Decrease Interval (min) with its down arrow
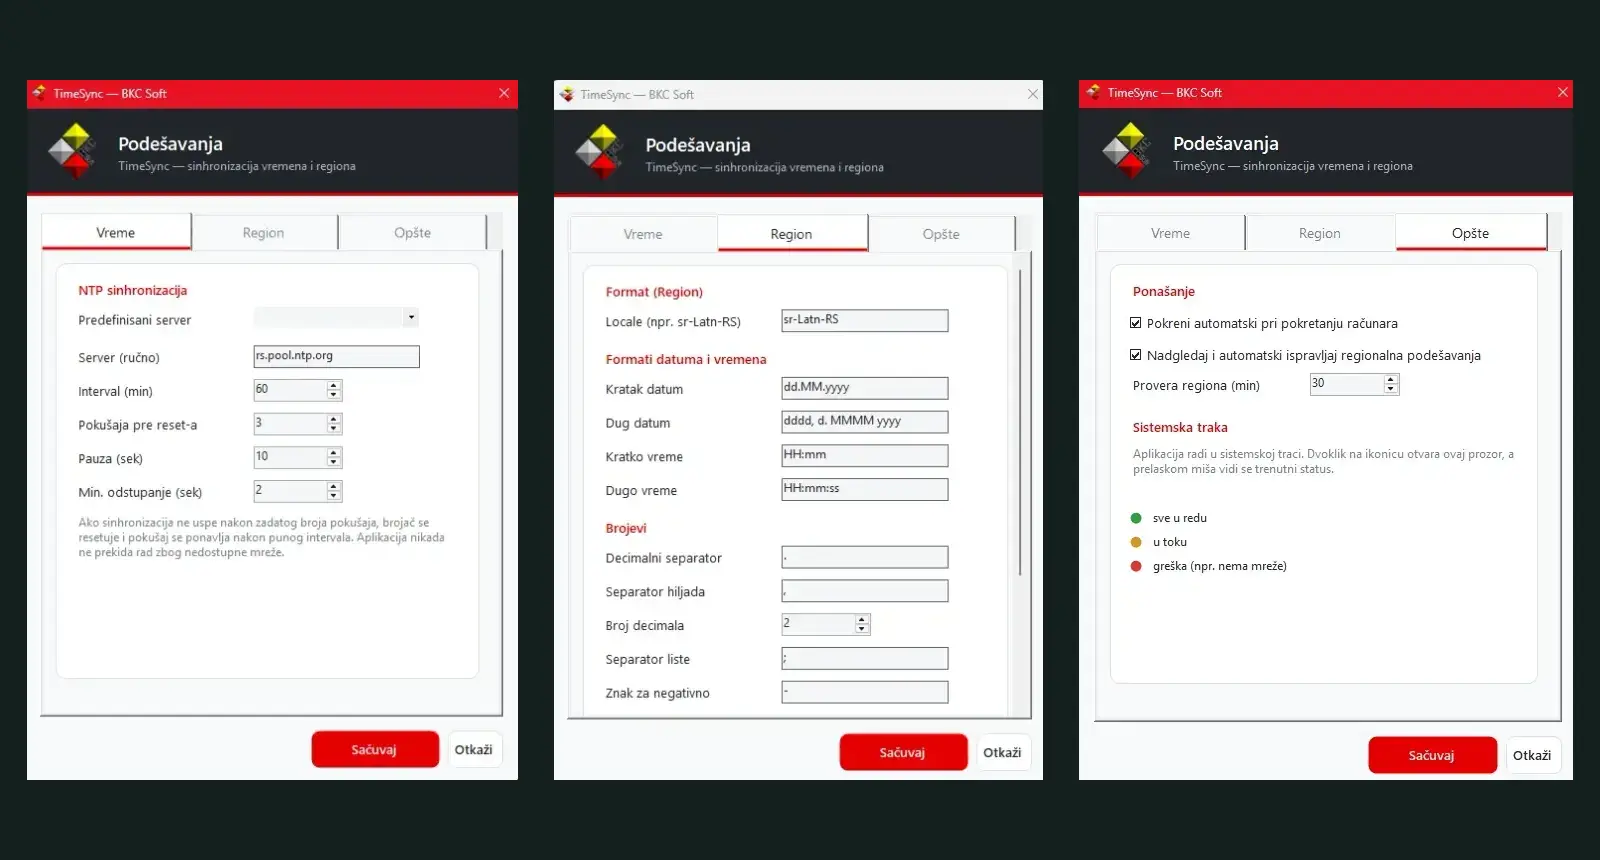The image size is (1600, 860). (x=334, y=395)
